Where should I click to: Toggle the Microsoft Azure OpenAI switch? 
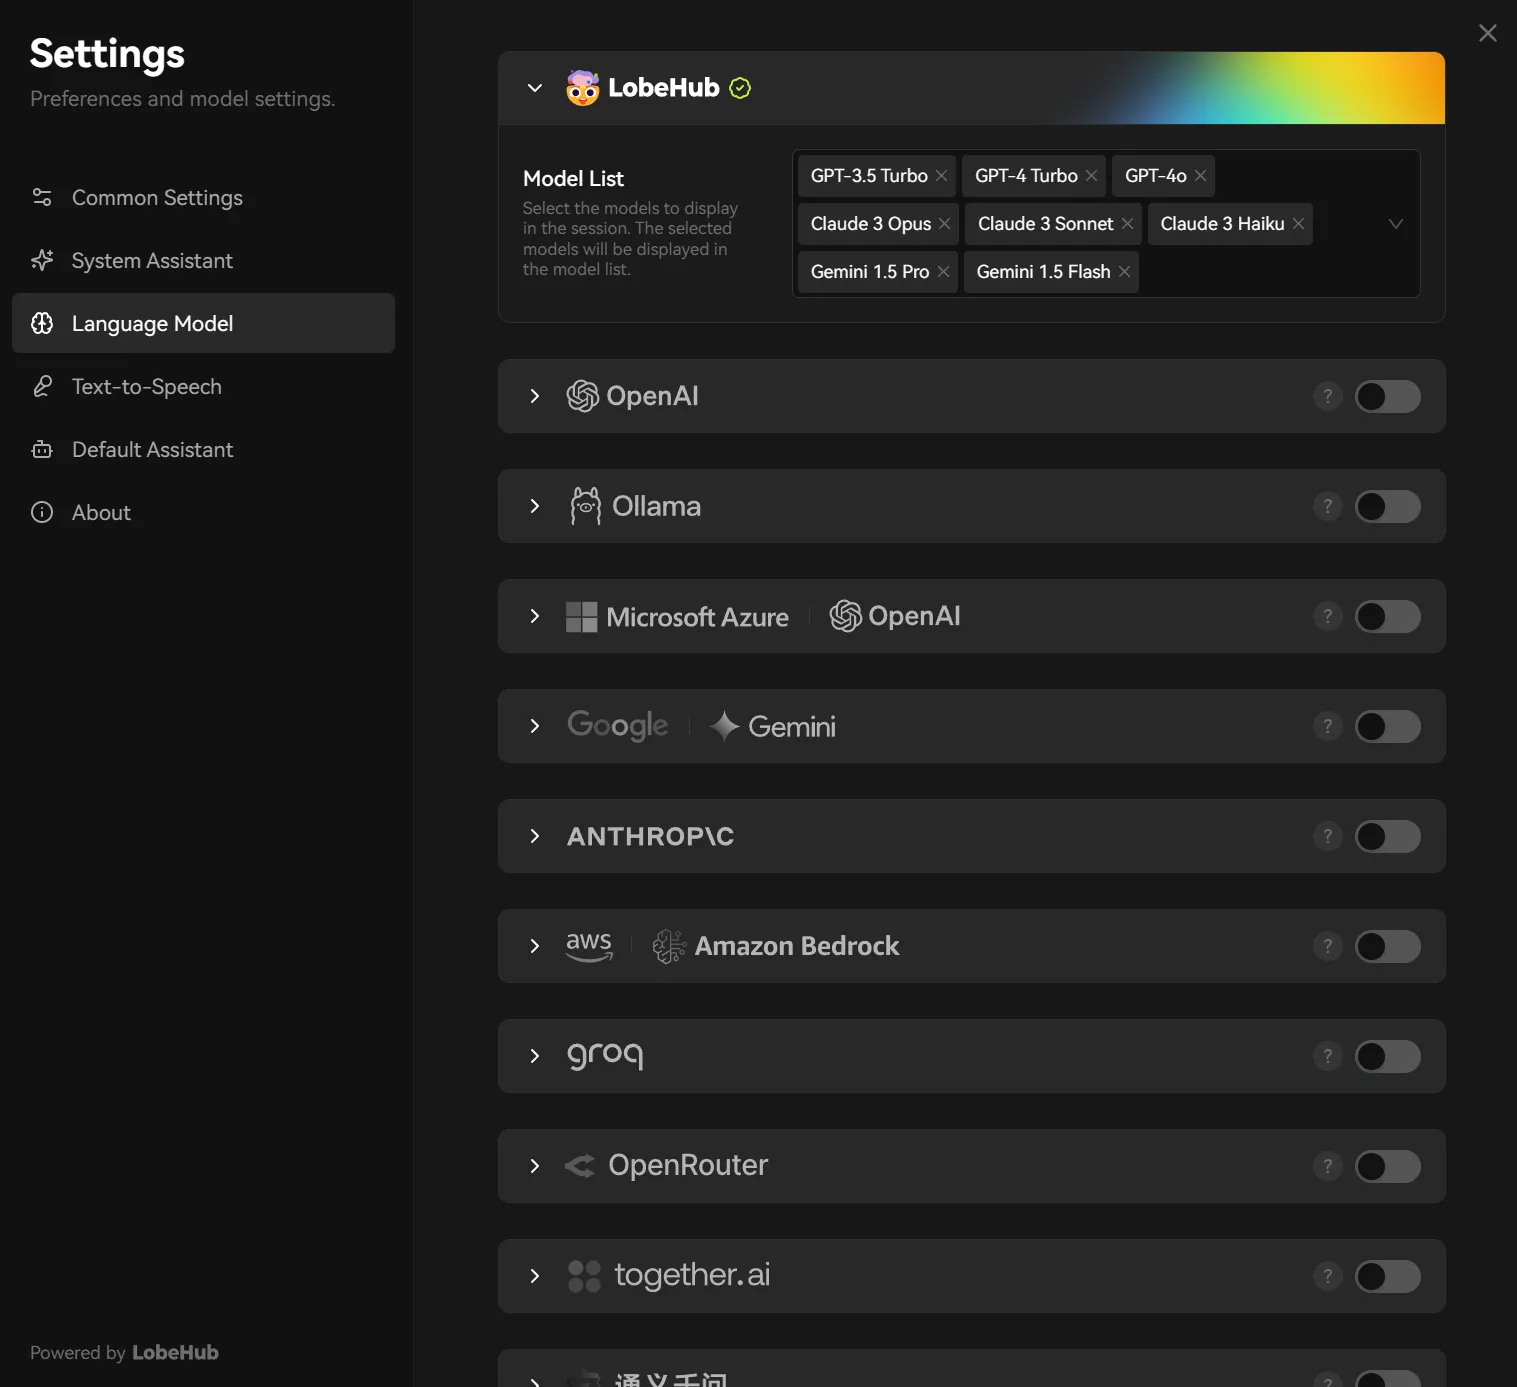(1388, 616)
